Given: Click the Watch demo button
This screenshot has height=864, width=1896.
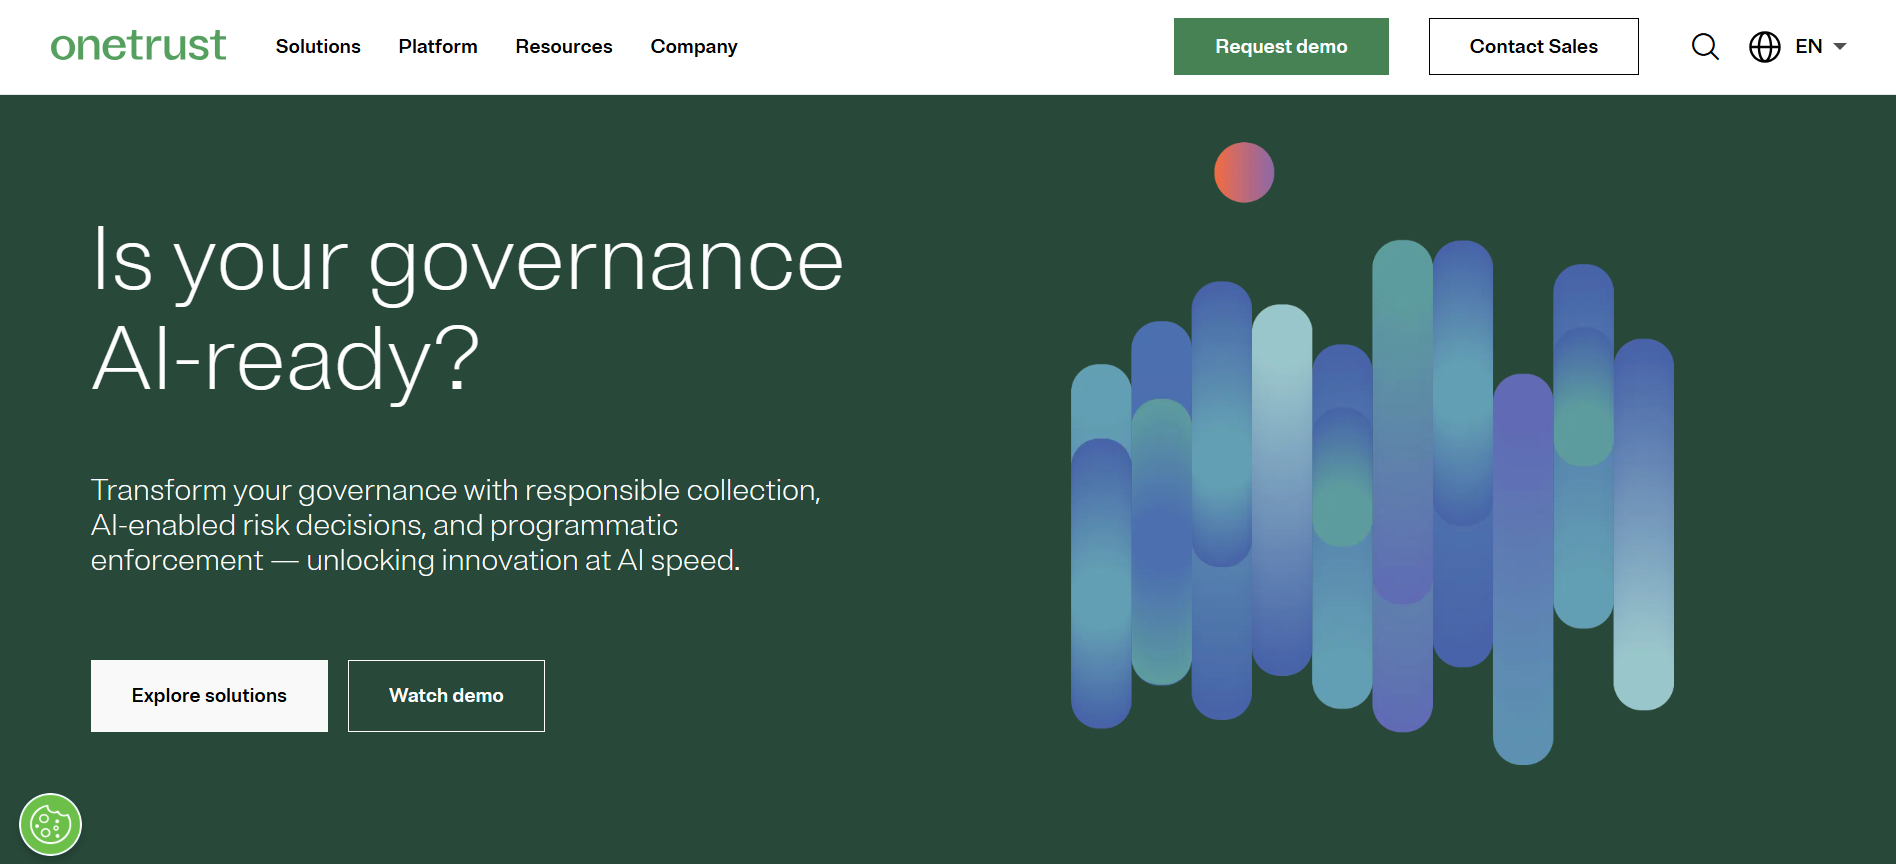Looking at the screenshot, I should (x=446, y=696).
